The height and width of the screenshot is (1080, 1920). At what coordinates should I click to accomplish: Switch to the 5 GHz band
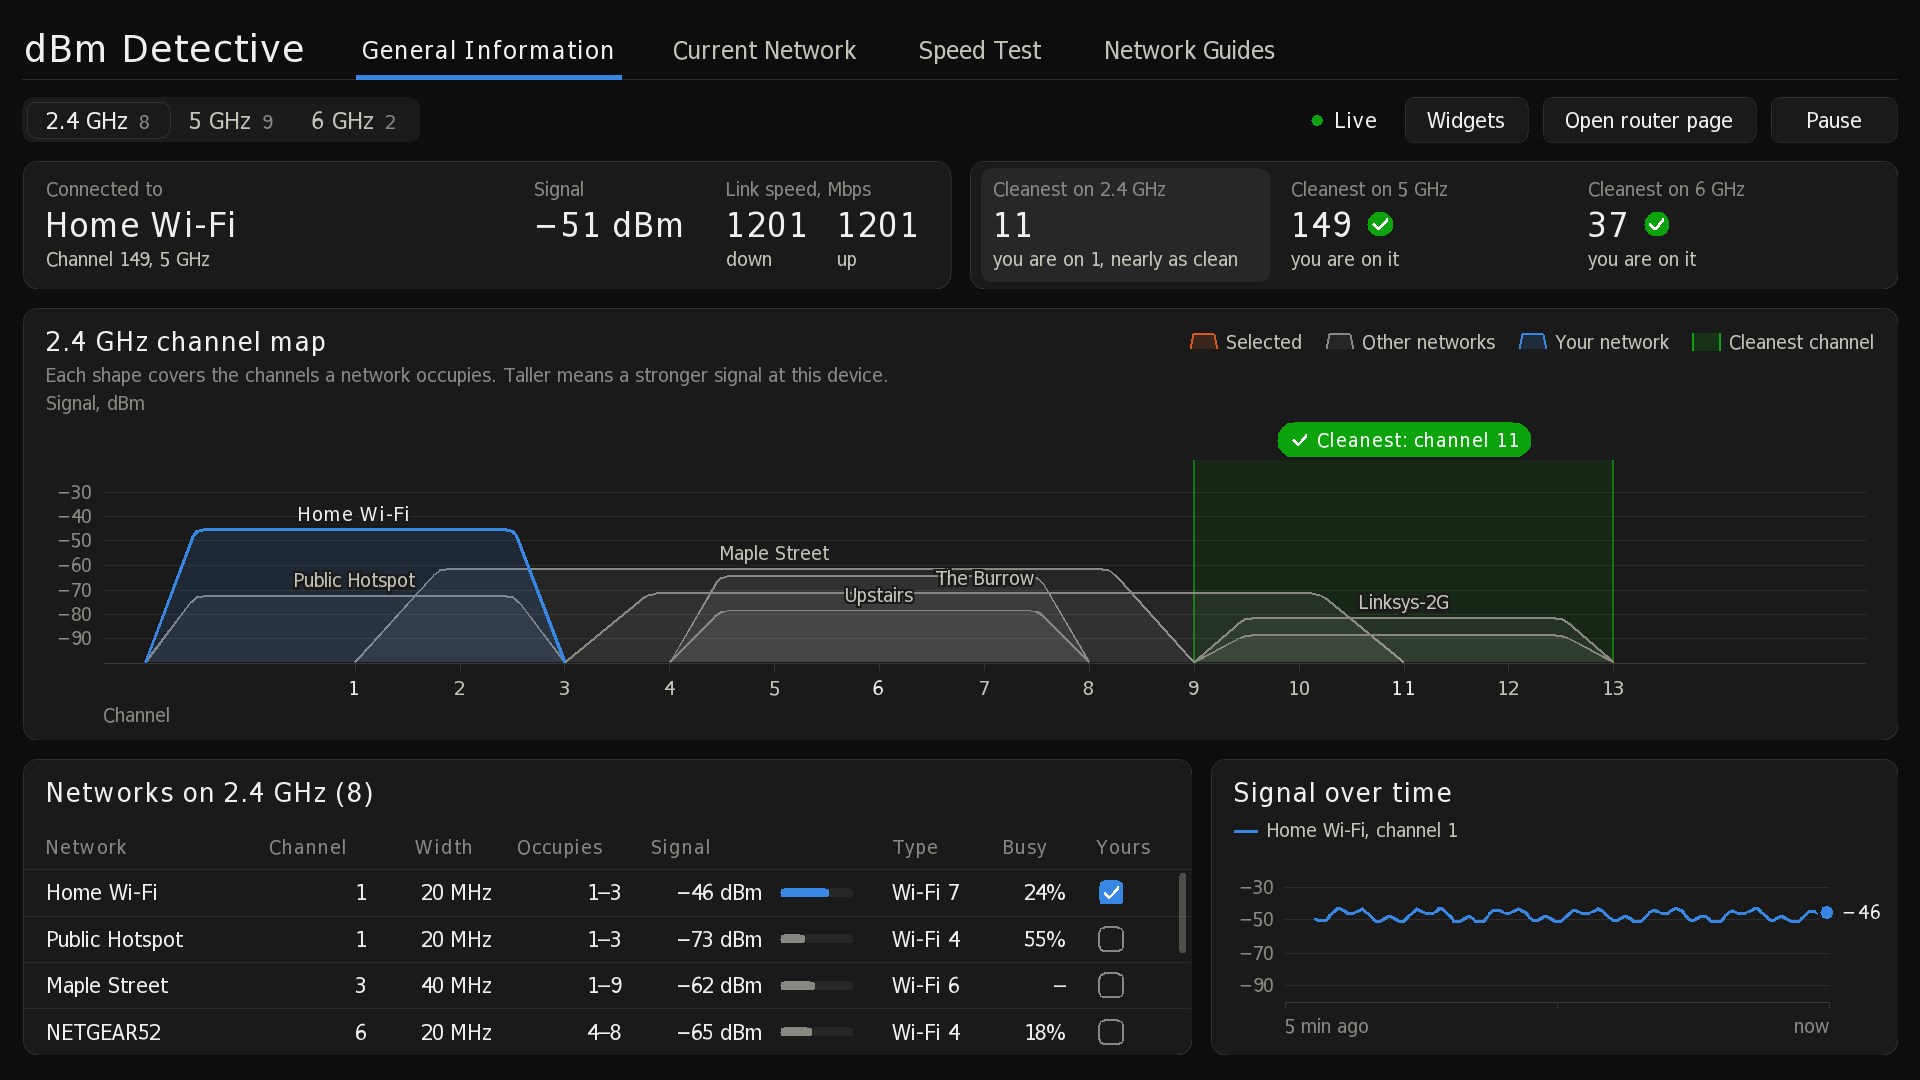tap(230, 121)
